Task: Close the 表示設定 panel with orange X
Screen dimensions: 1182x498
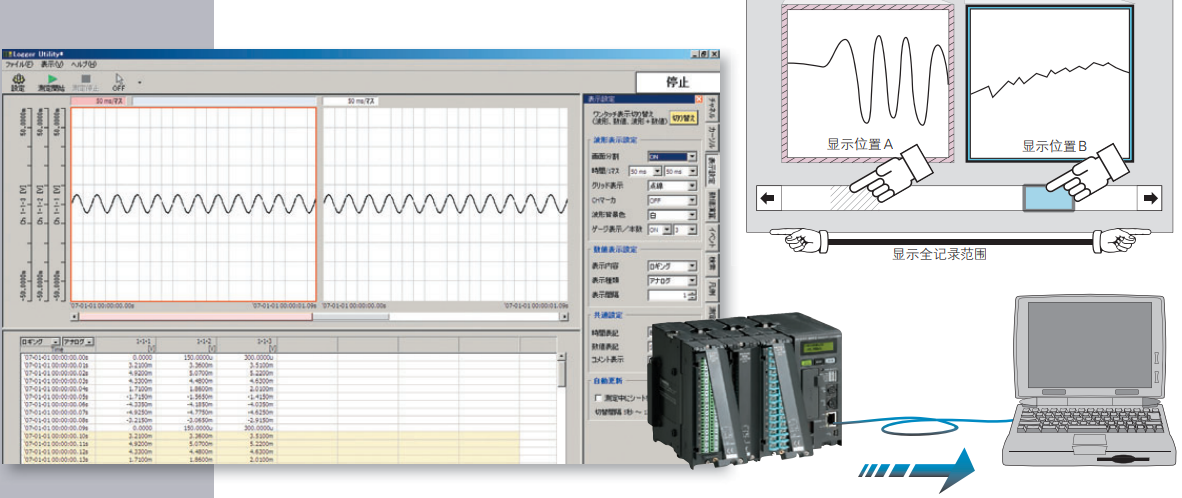Action: click(698, 99)
